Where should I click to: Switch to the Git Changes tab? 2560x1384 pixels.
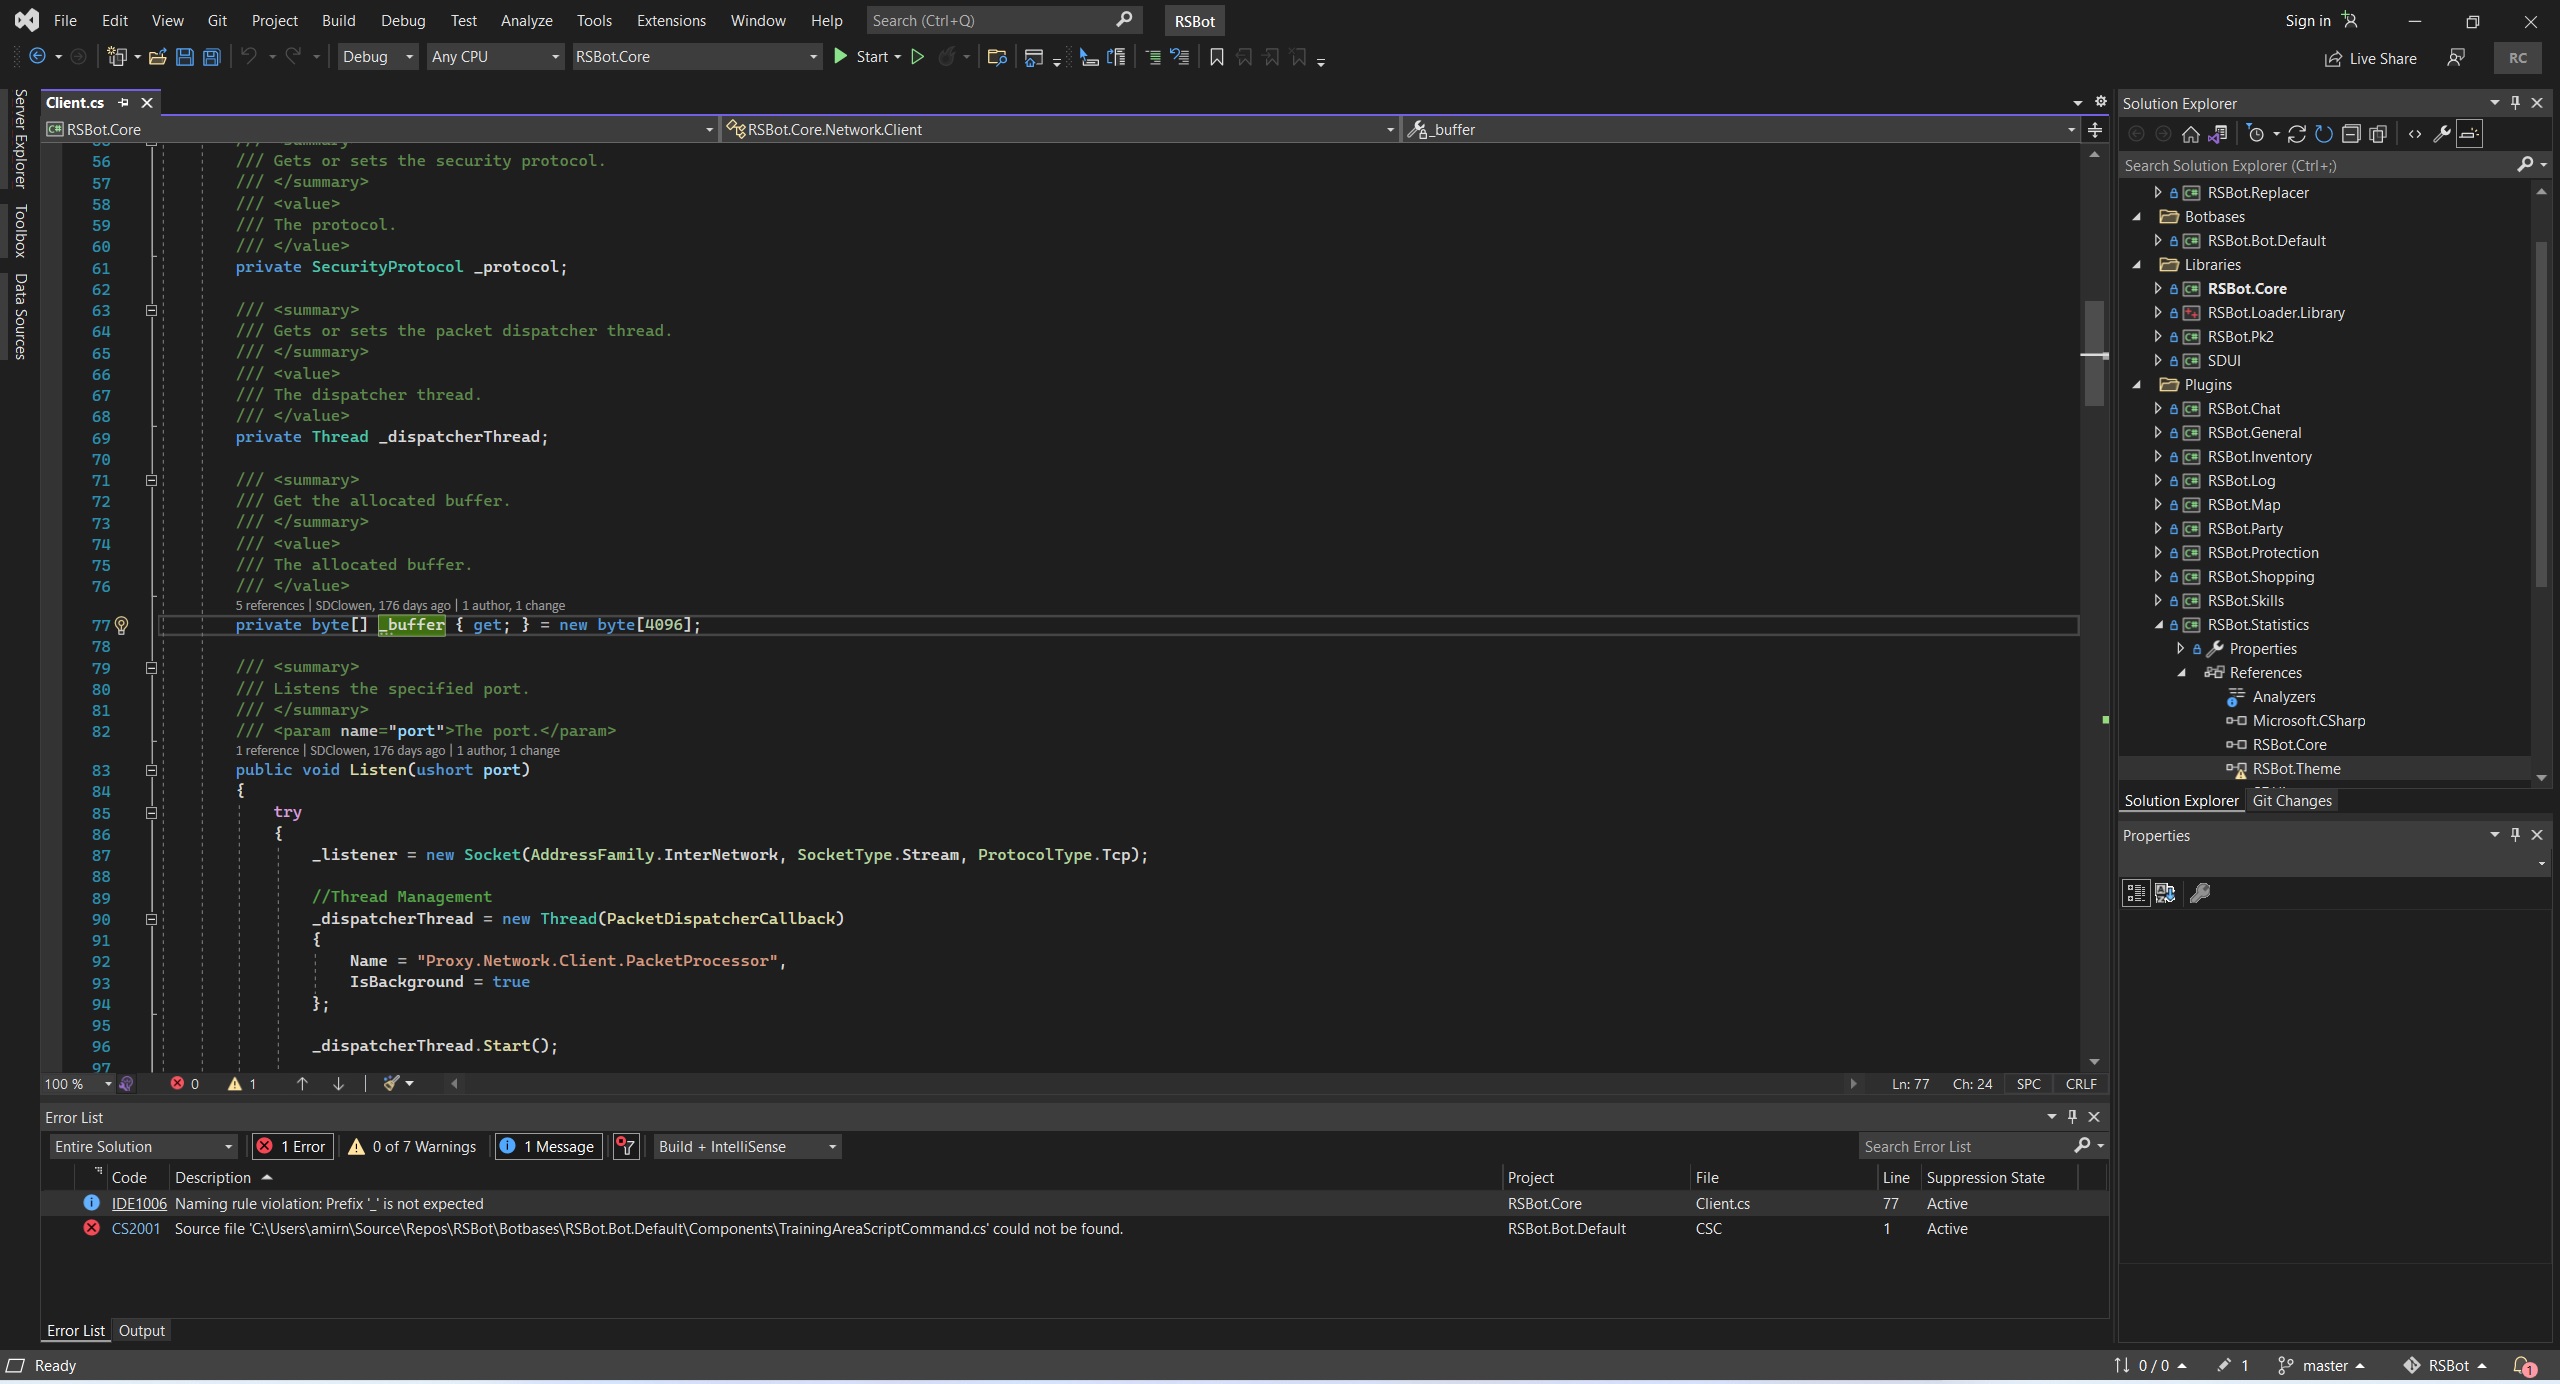pos(2291,801)
